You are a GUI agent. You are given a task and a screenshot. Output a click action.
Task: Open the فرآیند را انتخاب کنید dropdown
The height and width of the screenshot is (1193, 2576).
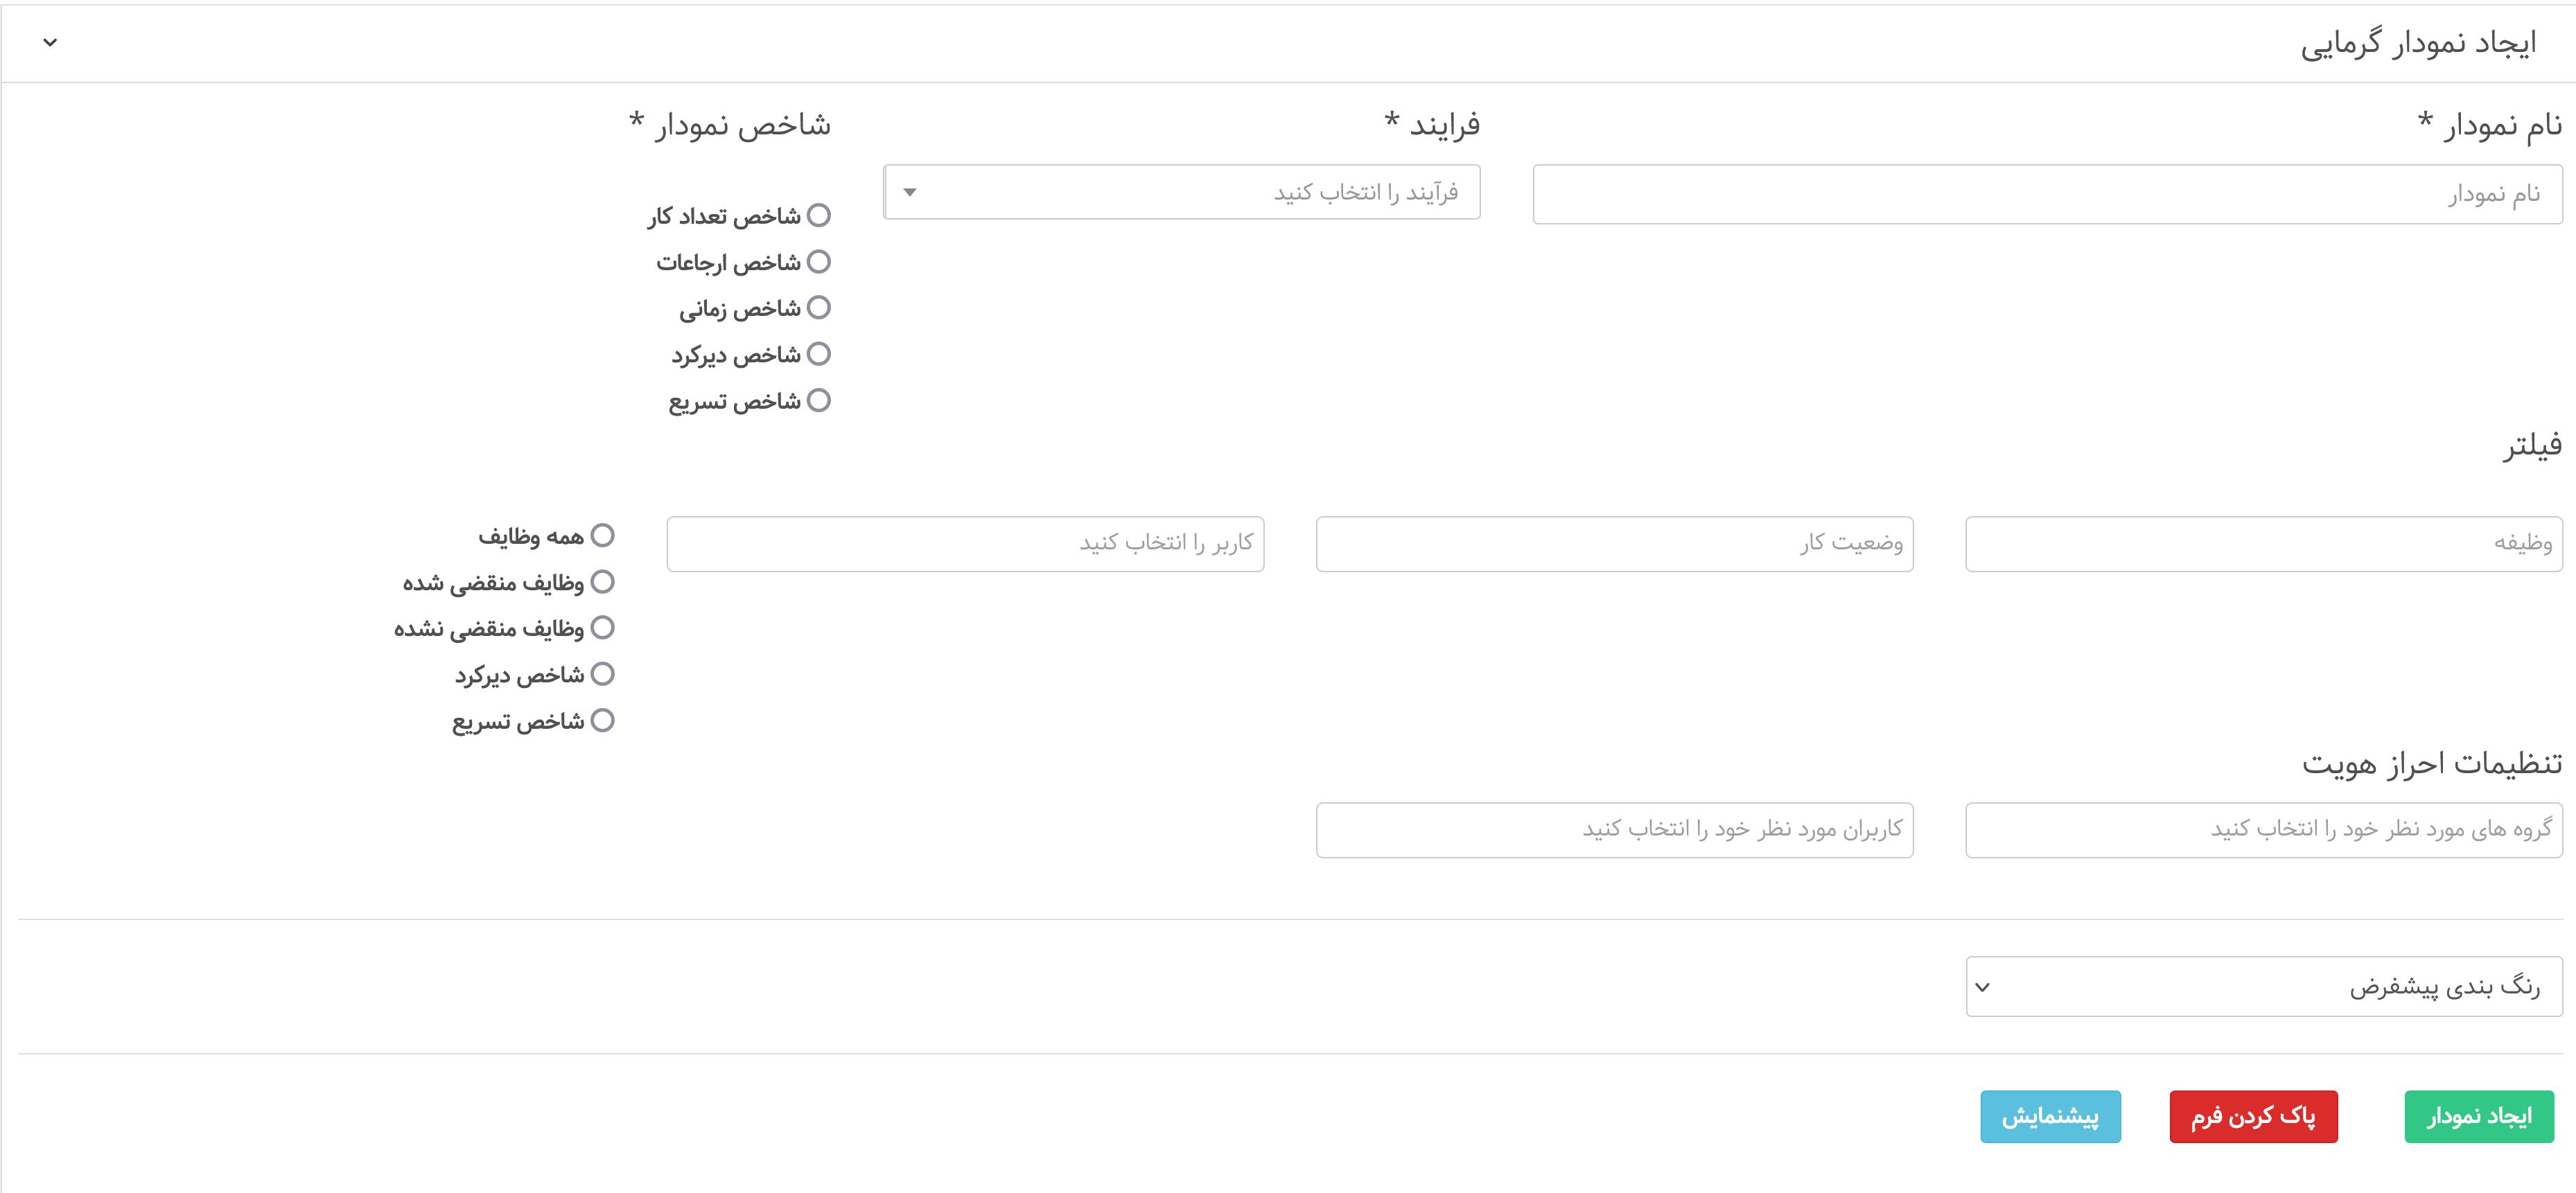pos(1181,192)
